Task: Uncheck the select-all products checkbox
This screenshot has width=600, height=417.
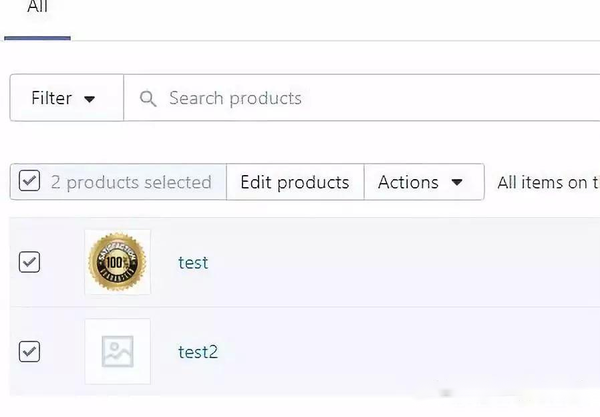Action: tap(29, 181)
